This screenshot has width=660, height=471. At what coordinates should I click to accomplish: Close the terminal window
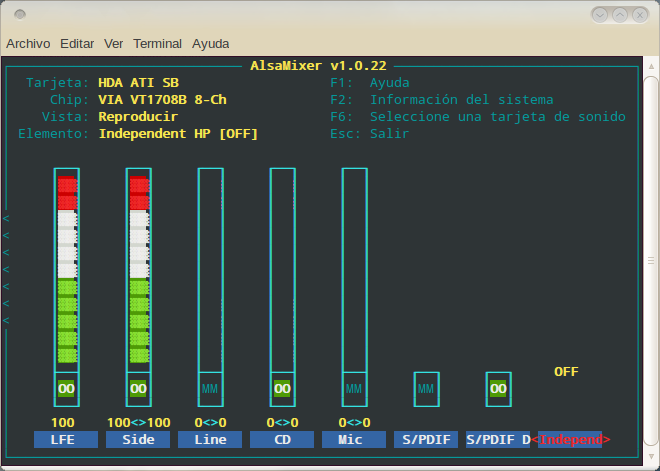(640, 16)
